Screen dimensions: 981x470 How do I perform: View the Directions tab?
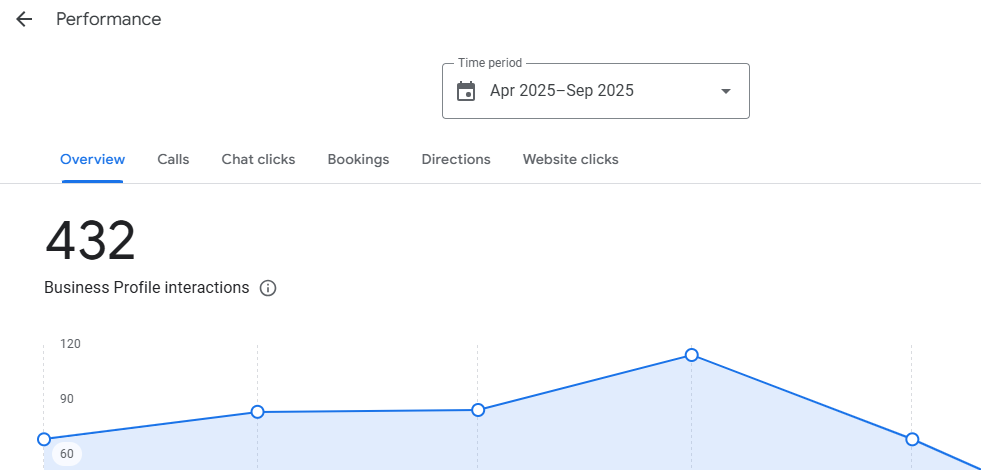pos(456,160)
